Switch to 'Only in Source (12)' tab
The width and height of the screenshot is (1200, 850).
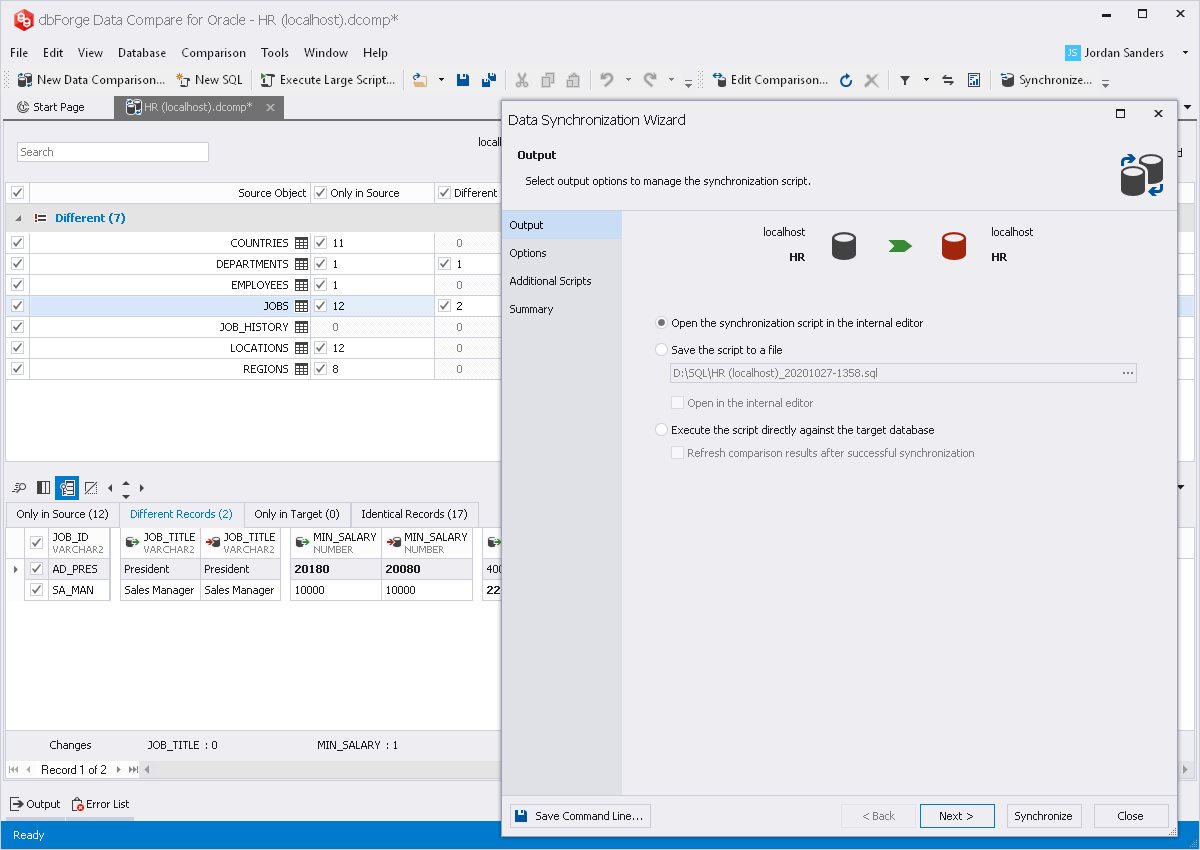[x=62, y=514]
